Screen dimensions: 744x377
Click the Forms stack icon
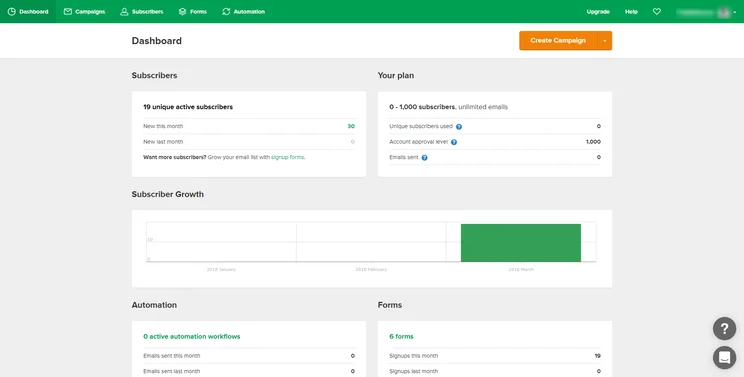click(x=183, y=11)
